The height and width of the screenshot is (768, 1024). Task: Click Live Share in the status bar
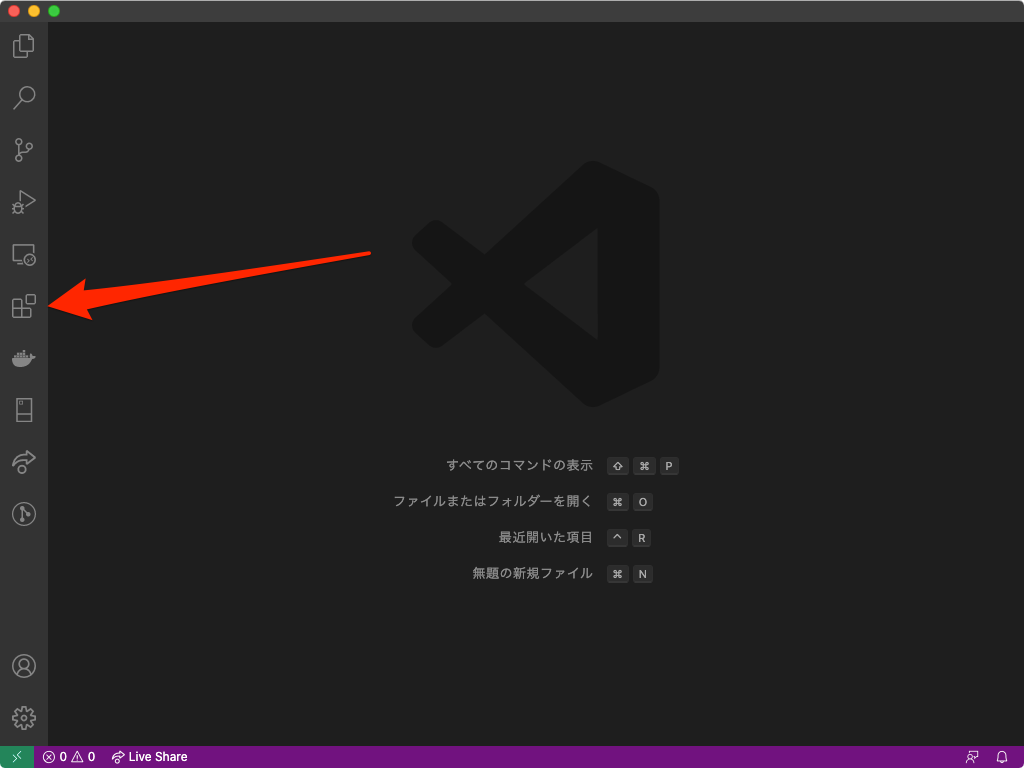[148, 757]
